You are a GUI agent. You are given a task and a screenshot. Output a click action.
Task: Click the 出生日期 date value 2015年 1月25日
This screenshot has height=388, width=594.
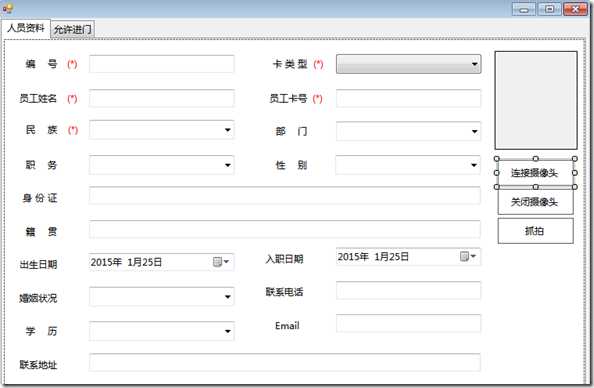coord(127,262)
